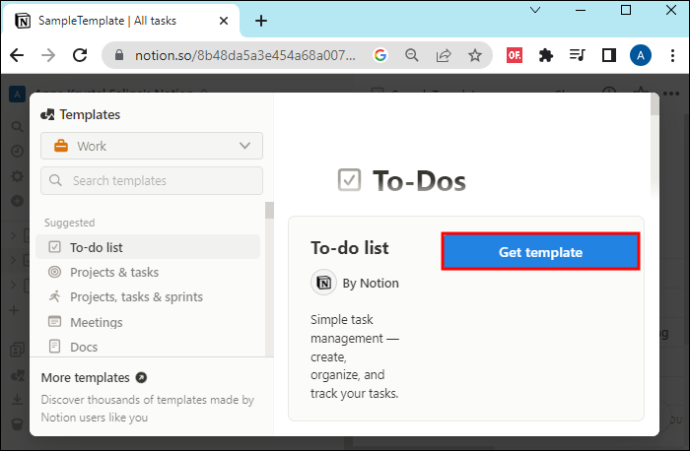This screenshot has width=690, height=451.
Task: Open the Extensions puzzle menu
Action: pyautogui.click(x=546, y=55)
